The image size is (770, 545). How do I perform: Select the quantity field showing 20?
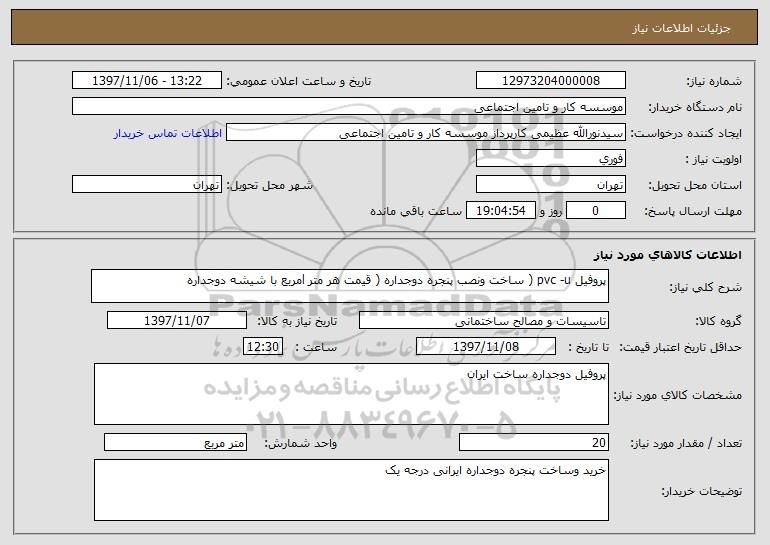pos(534,442)
